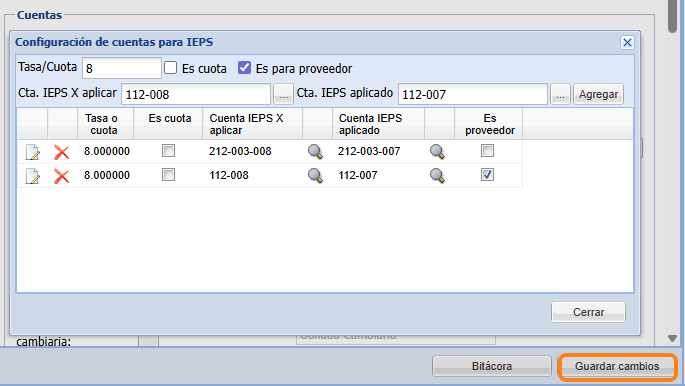Click the Cerrar button
Screen dimensions: 685x386
(588, 312)
